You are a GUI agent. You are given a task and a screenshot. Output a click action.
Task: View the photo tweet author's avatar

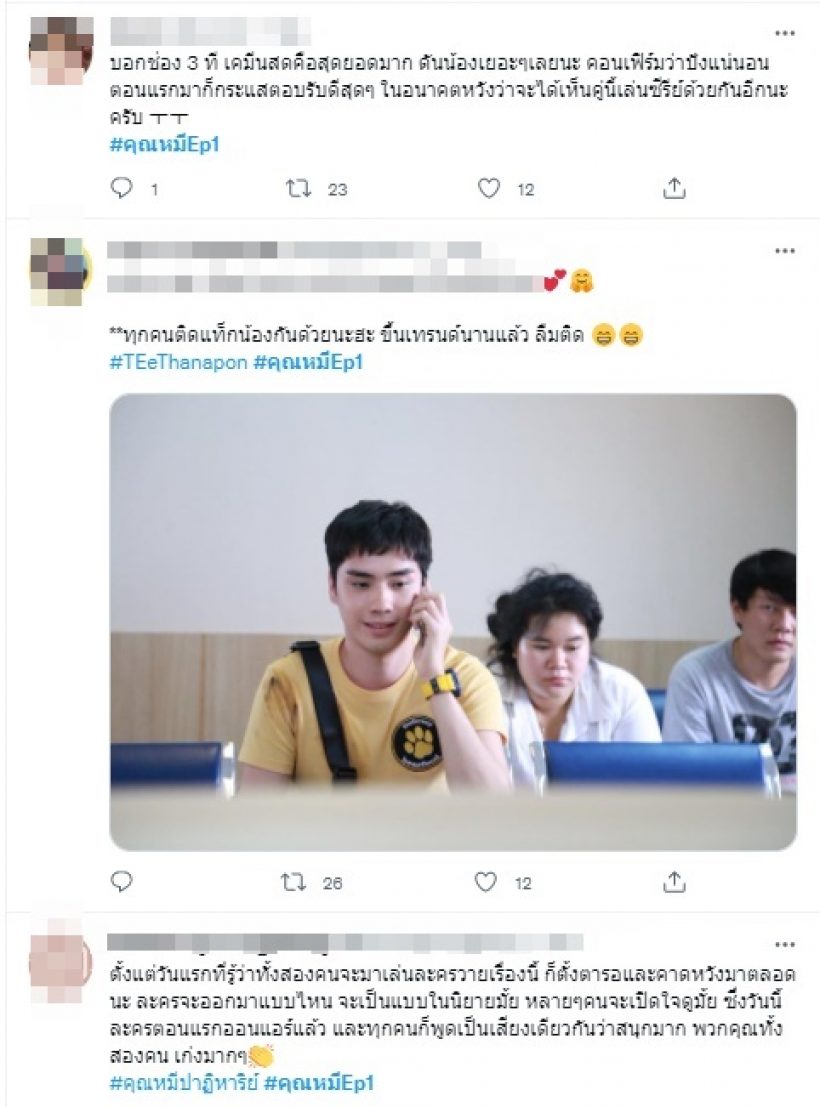coord(61,271)
